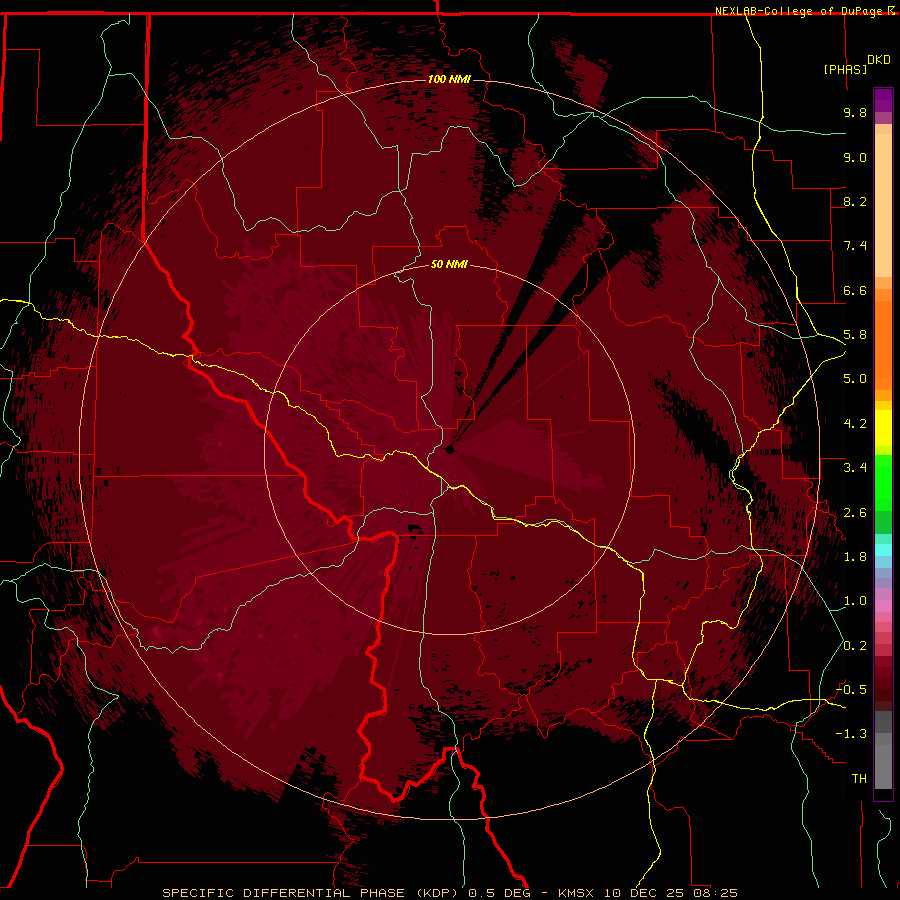Click the [PHAS] legend unit label
900x900 pixels.
845,69
